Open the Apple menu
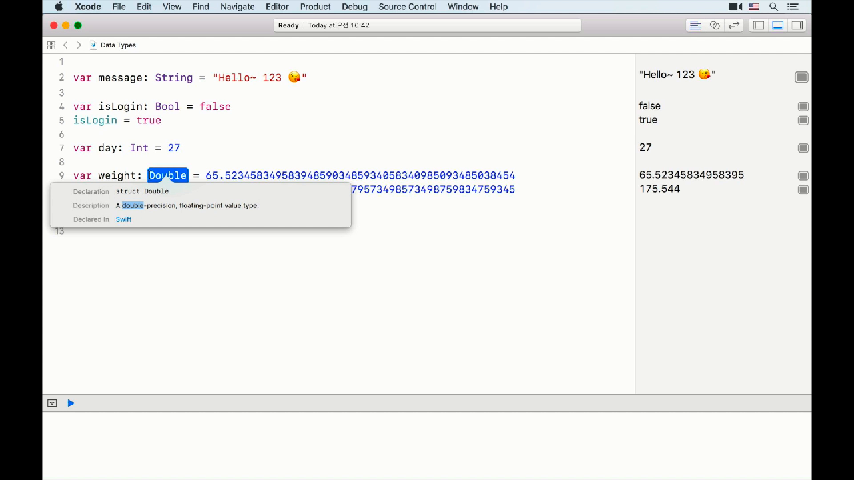The height and width of the screenshot is (480, 854). pyautogui.click(x=59, y=7)
